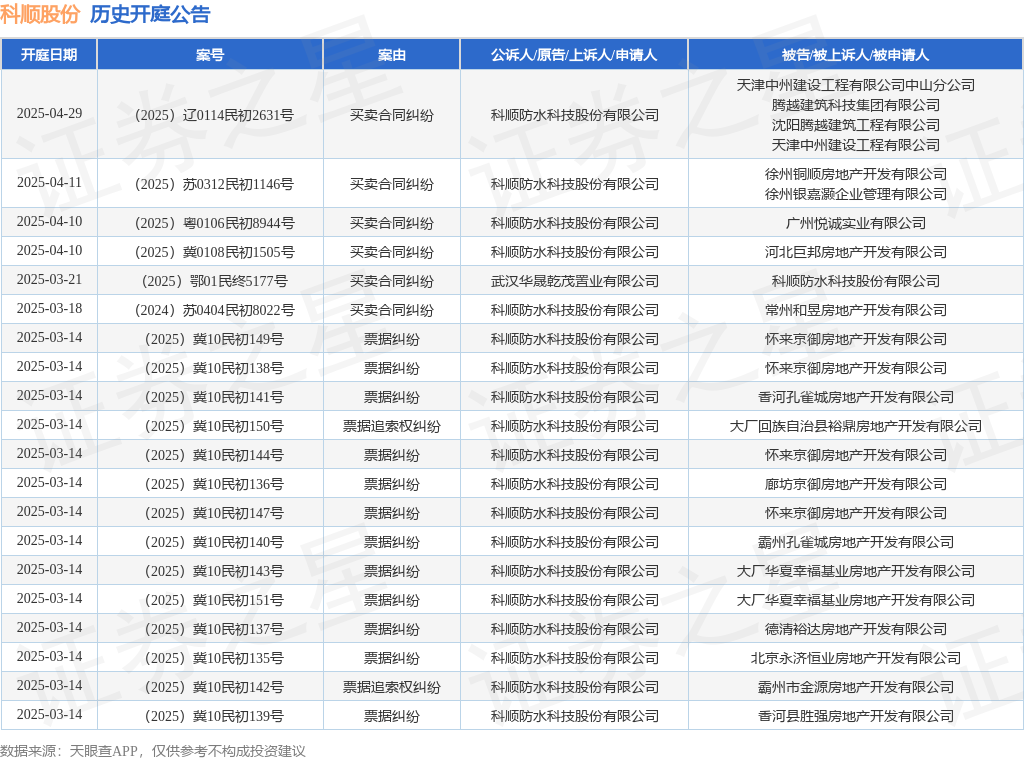Click defendant 广州悦诚实业有限公司

click(x=856, y=223)
